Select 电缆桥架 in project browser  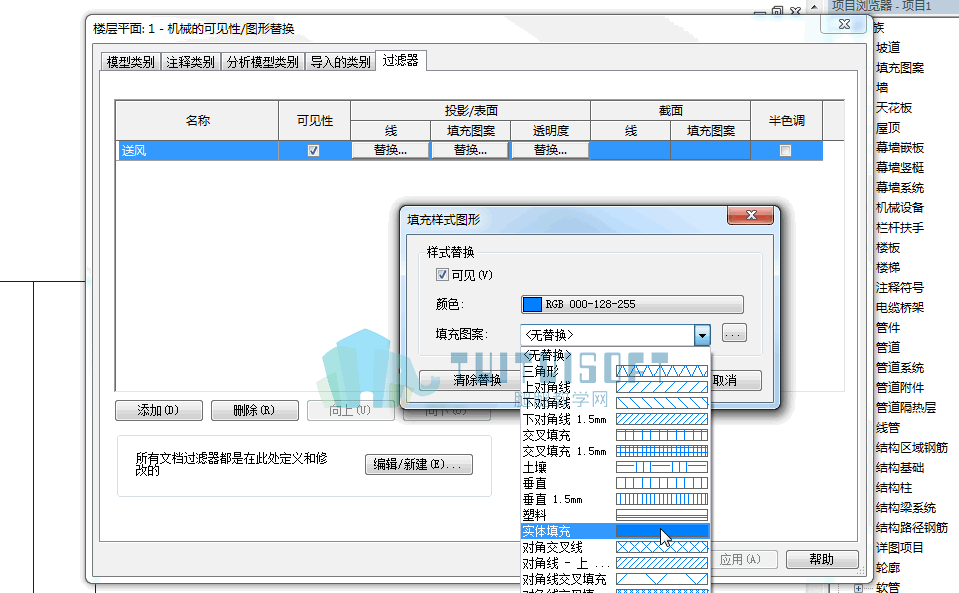click(900, 308)
